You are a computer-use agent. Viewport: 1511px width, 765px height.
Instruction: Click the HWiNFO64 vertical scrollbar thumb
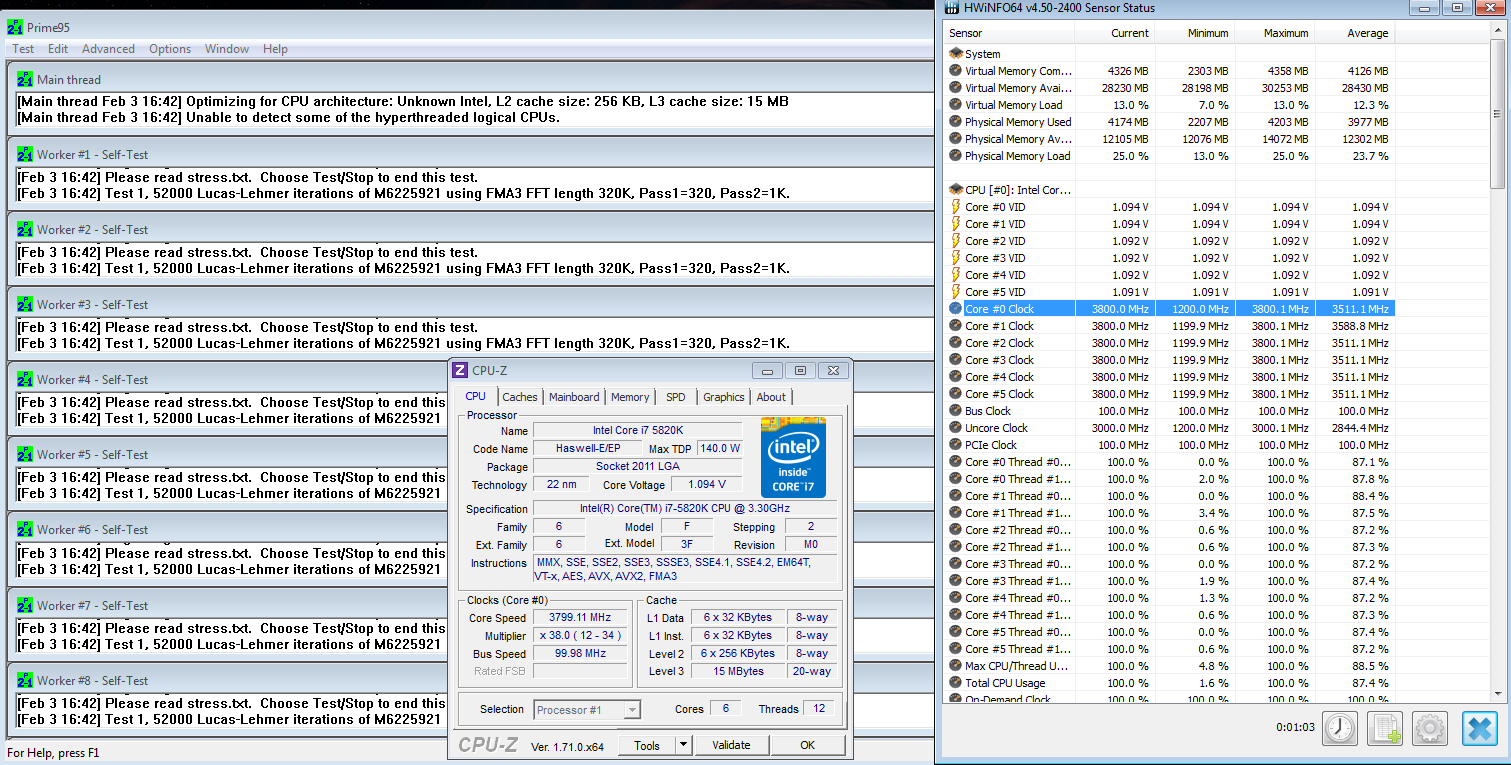(x=1497, y=112)
